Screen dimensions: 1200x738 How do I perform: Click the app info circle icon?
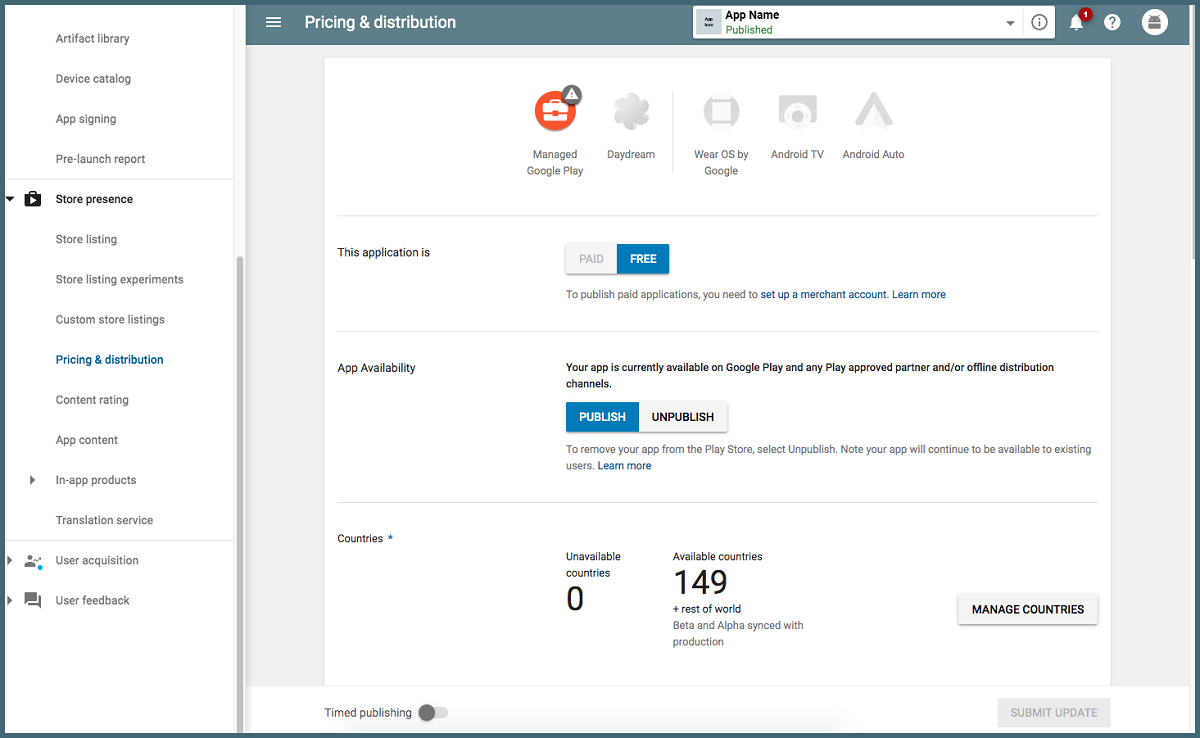pyautogui.click(x=1039, y=22)
